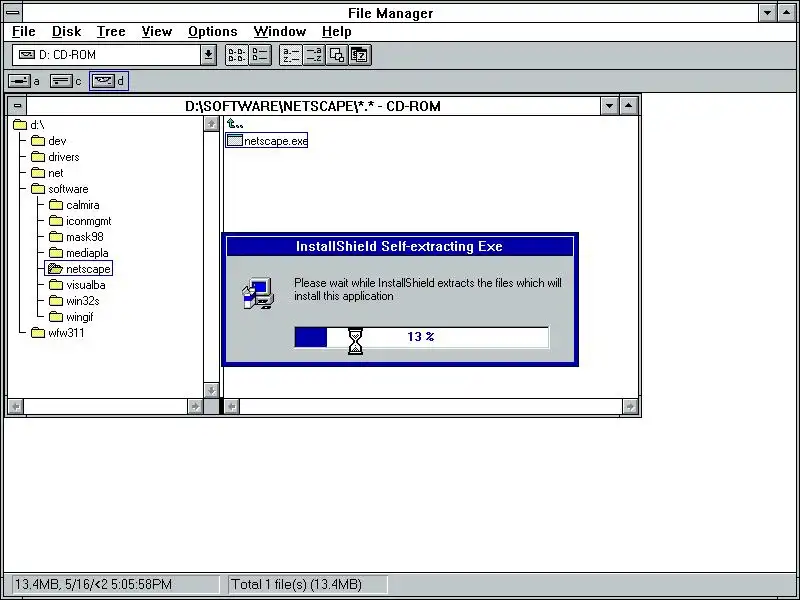
Task: Open the View menu
Action: (x=156, y=32)
